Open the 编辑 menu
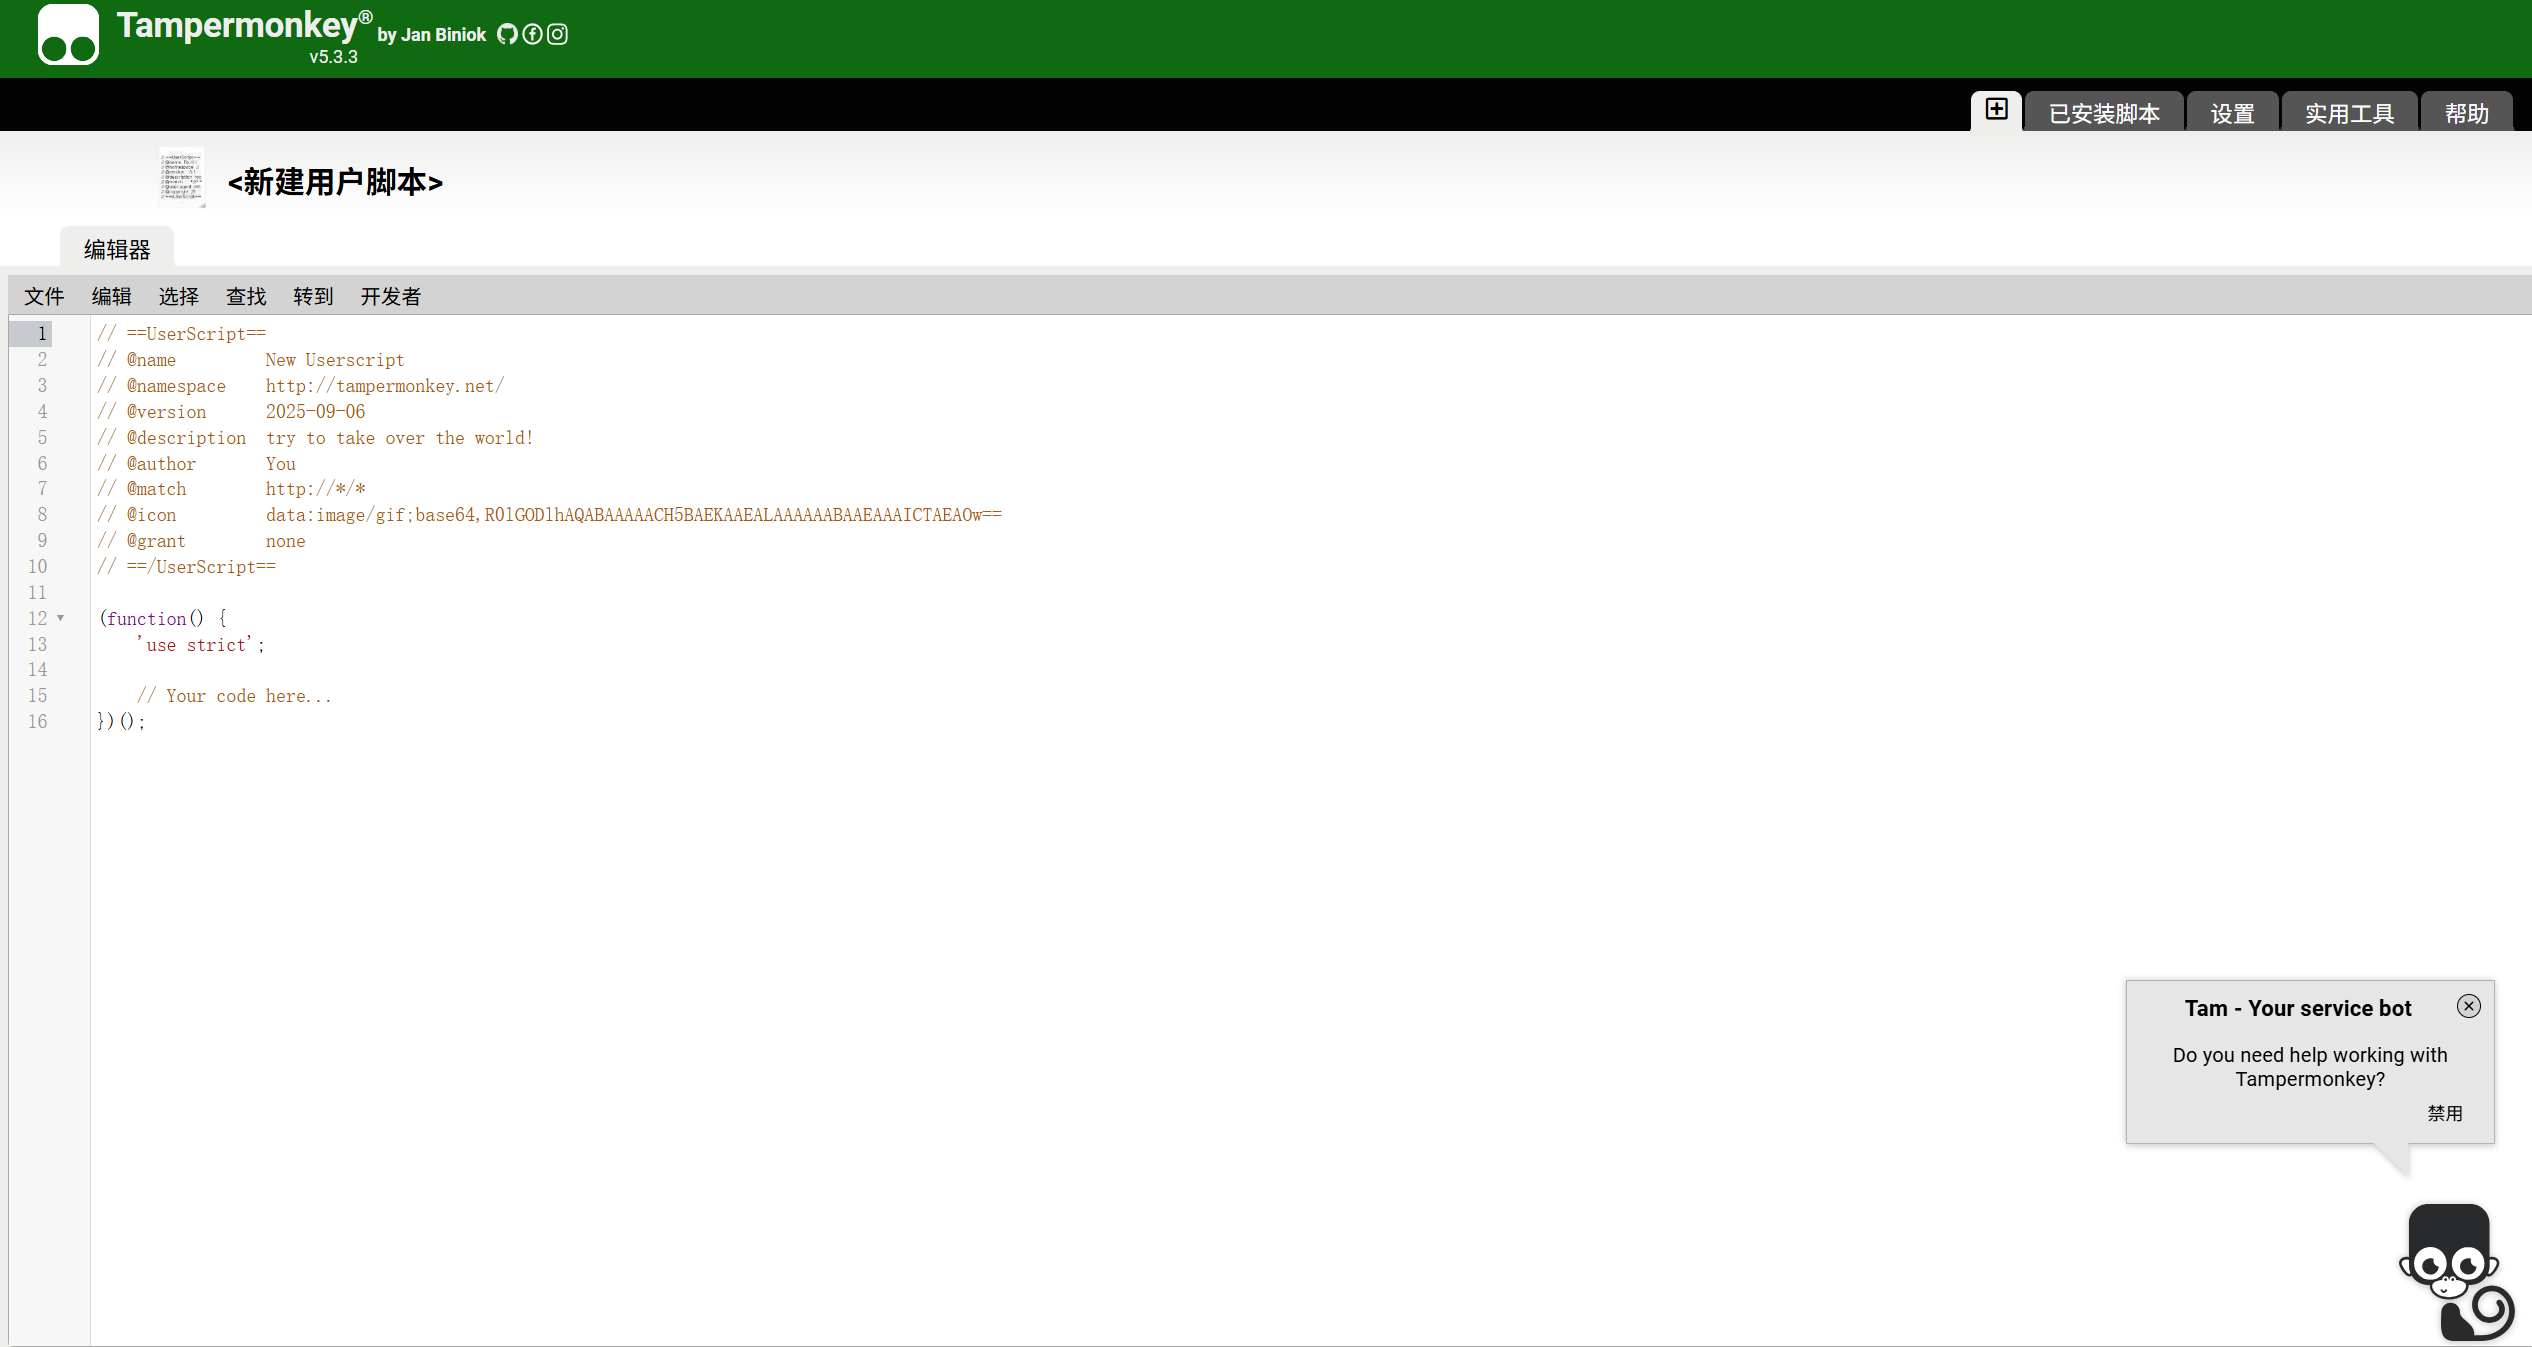This screenshot has height=1347, width=2532. point(111,296)
